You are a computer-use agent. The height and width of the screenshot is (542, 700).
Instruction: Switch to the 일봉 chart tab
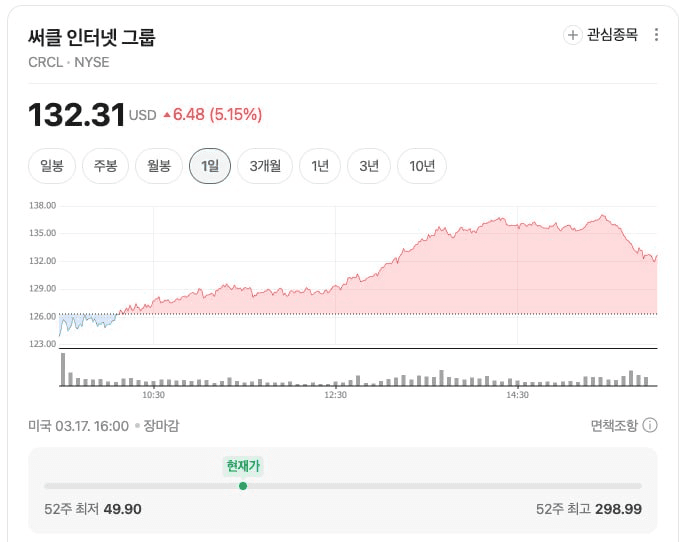pyautogui.click(x=52, y=166)
